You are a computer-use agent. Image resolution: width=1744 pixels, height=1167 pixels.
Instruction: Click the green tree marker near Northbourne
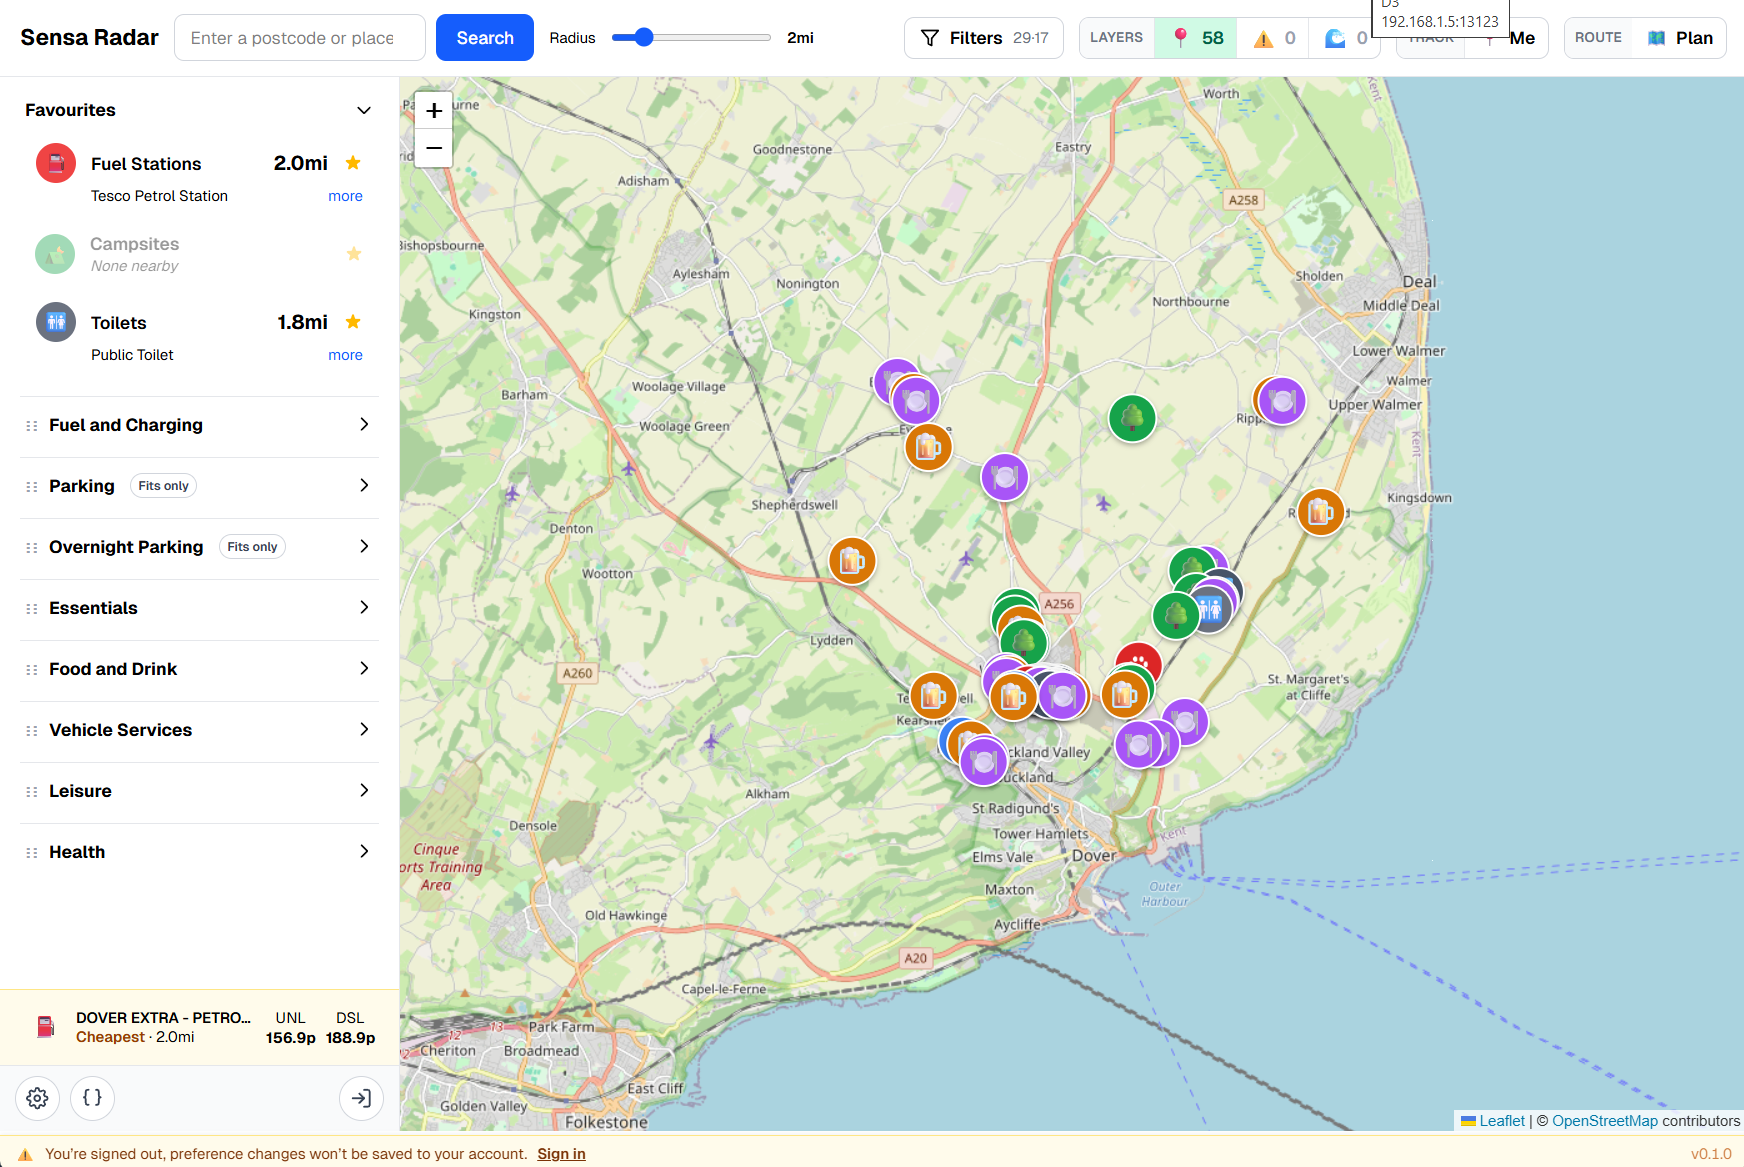click(1132, 417)
